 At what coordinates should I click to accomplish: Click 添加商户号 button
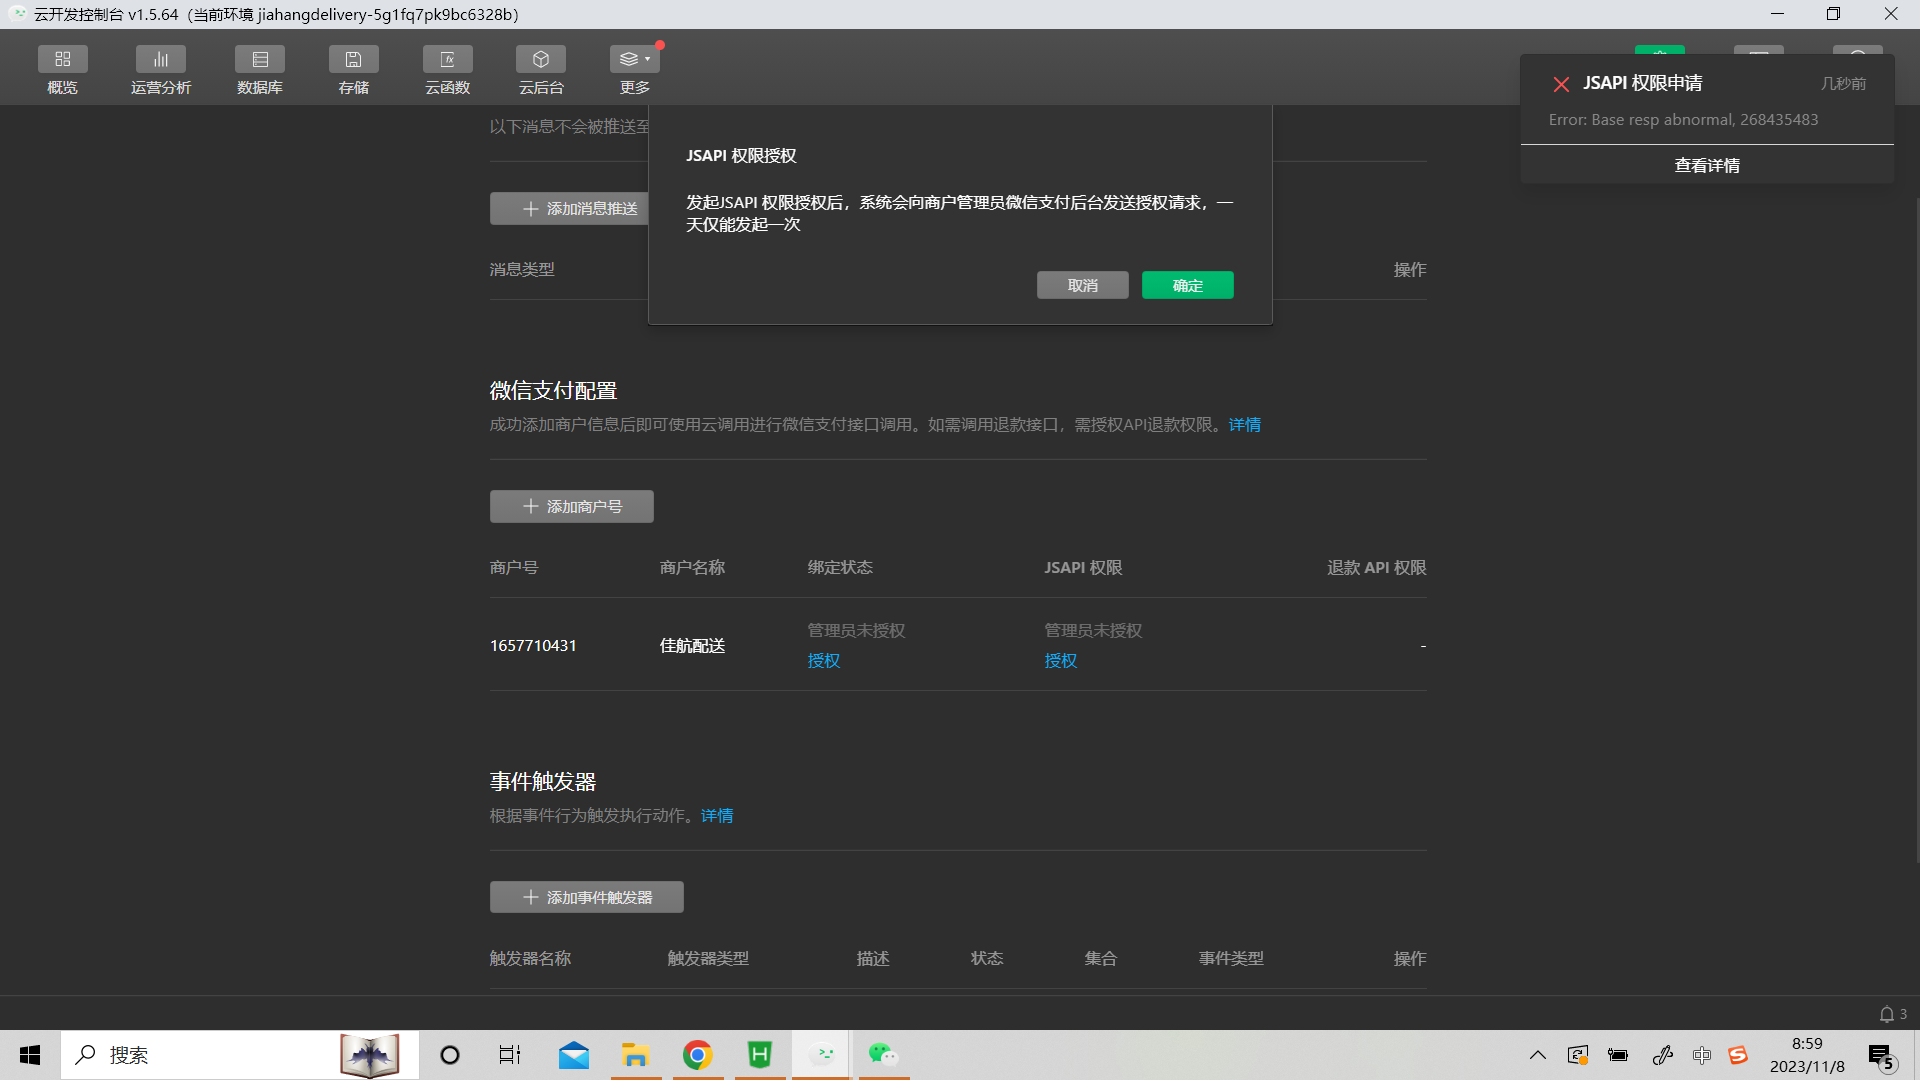pyautogui.click(x=572, y=507)
